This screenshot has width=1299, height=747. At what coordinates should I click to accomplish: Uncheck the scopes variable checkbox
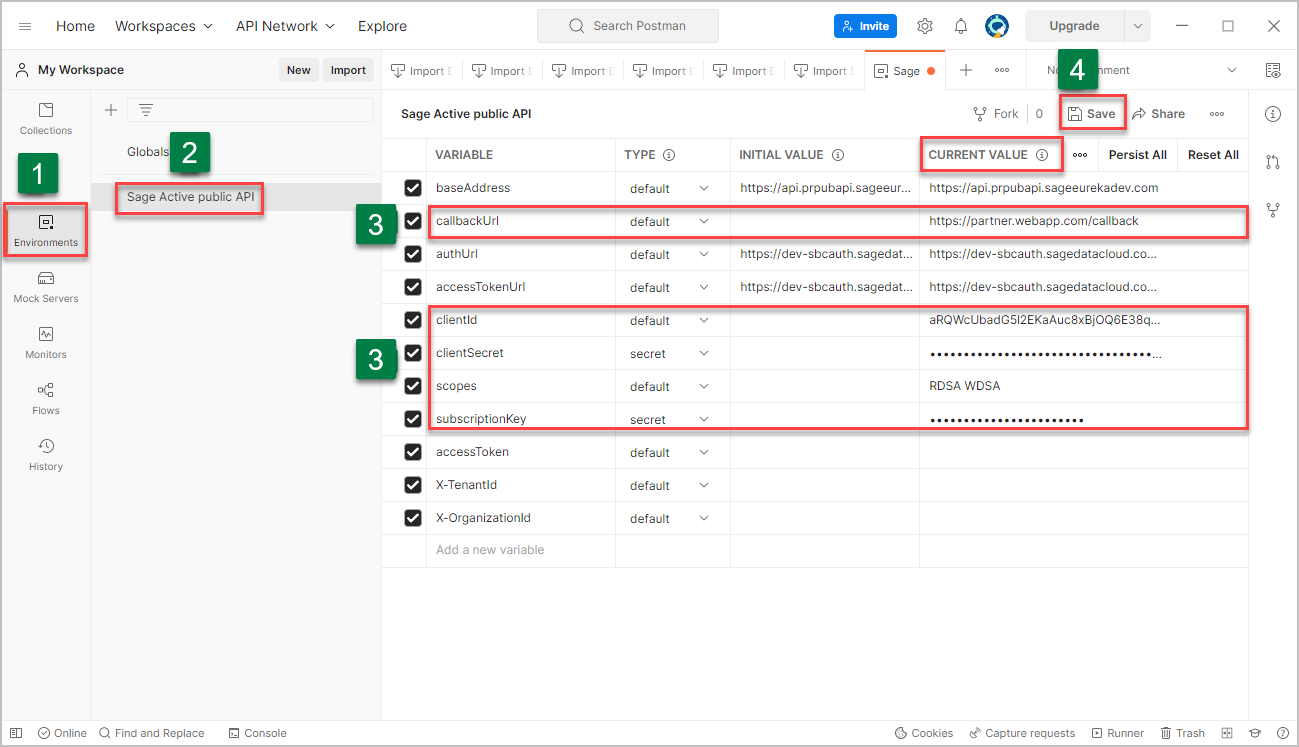(412, 386)
